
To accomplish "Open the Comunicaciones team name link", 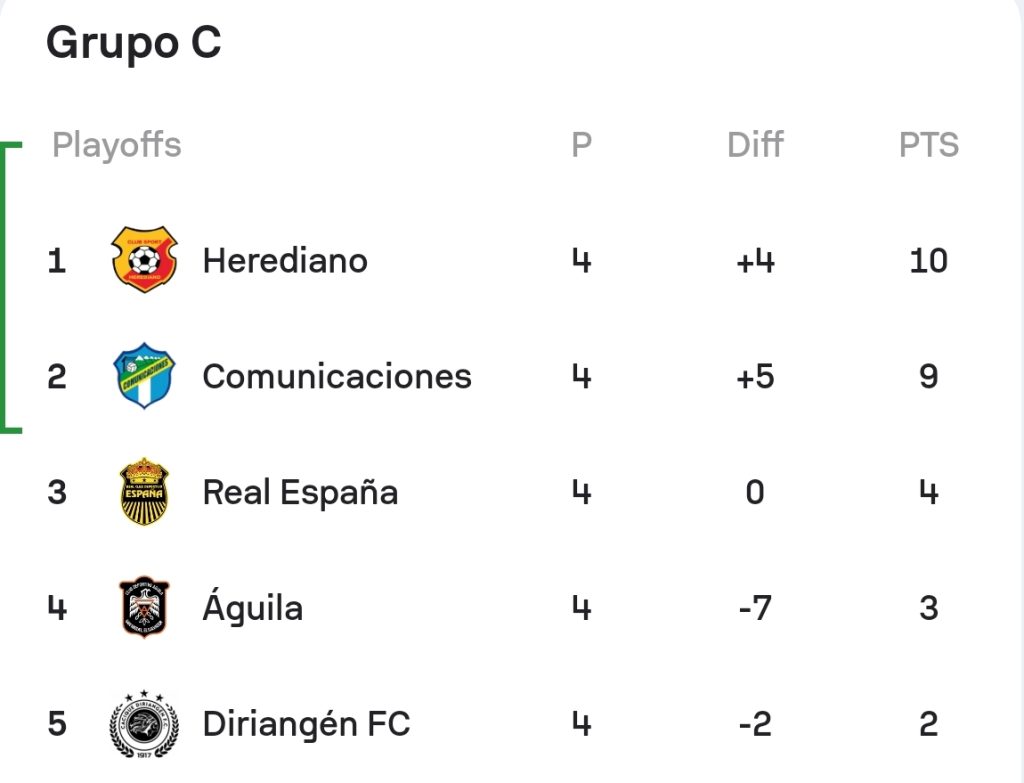I will click(337, 377).
